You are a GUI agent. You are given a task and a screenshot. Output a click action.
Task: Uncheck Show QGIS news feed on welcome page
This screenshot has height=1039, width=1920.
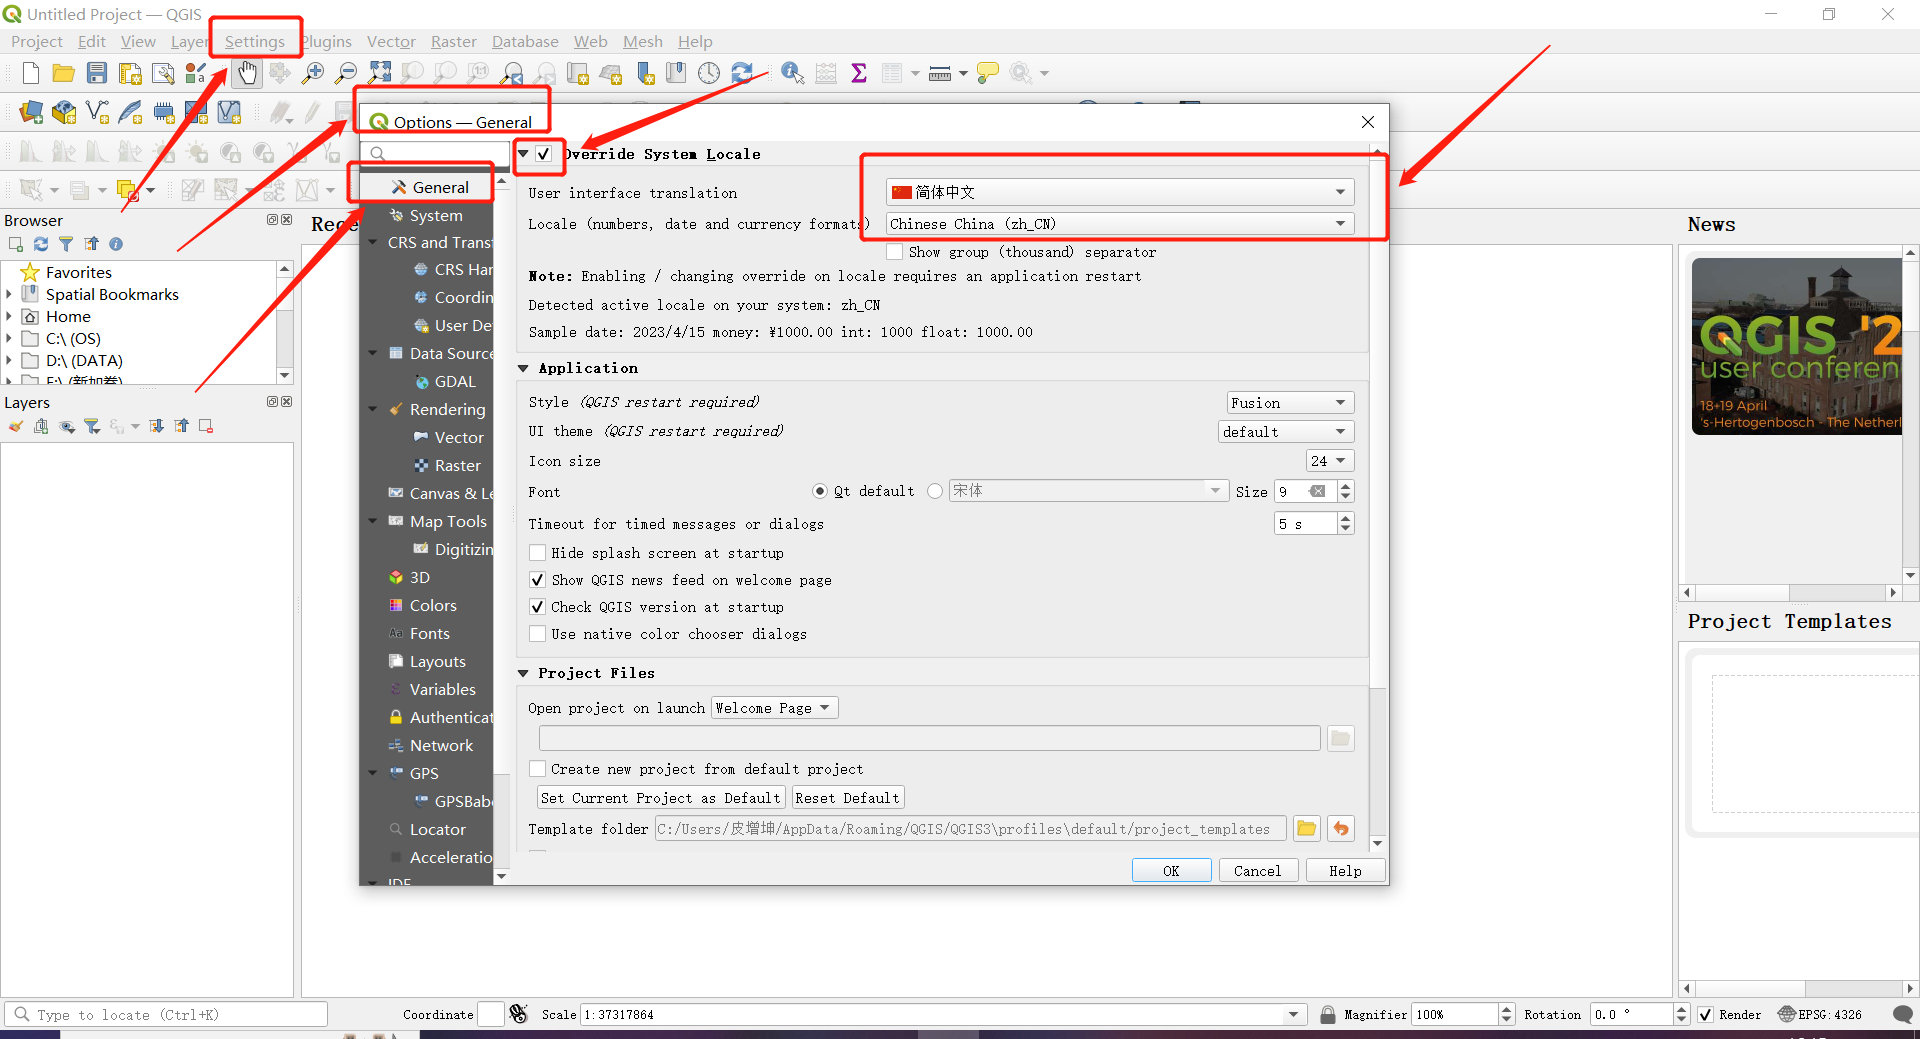[537, 580]
